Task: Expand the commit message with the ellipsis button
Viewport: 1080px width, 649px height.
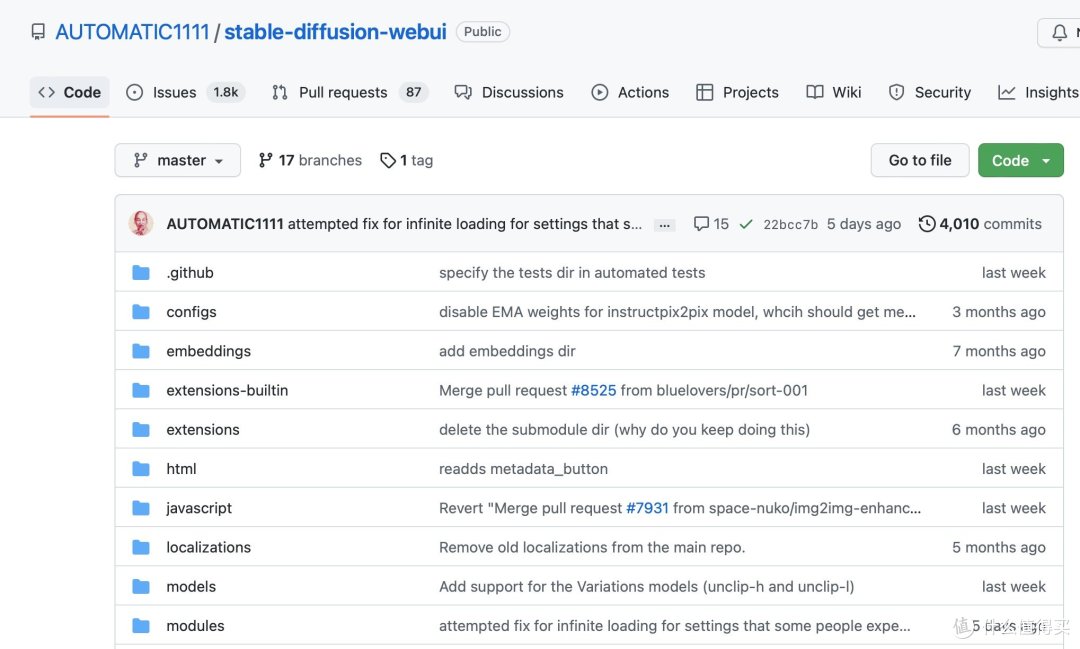Action: click(x=664, y=225)
